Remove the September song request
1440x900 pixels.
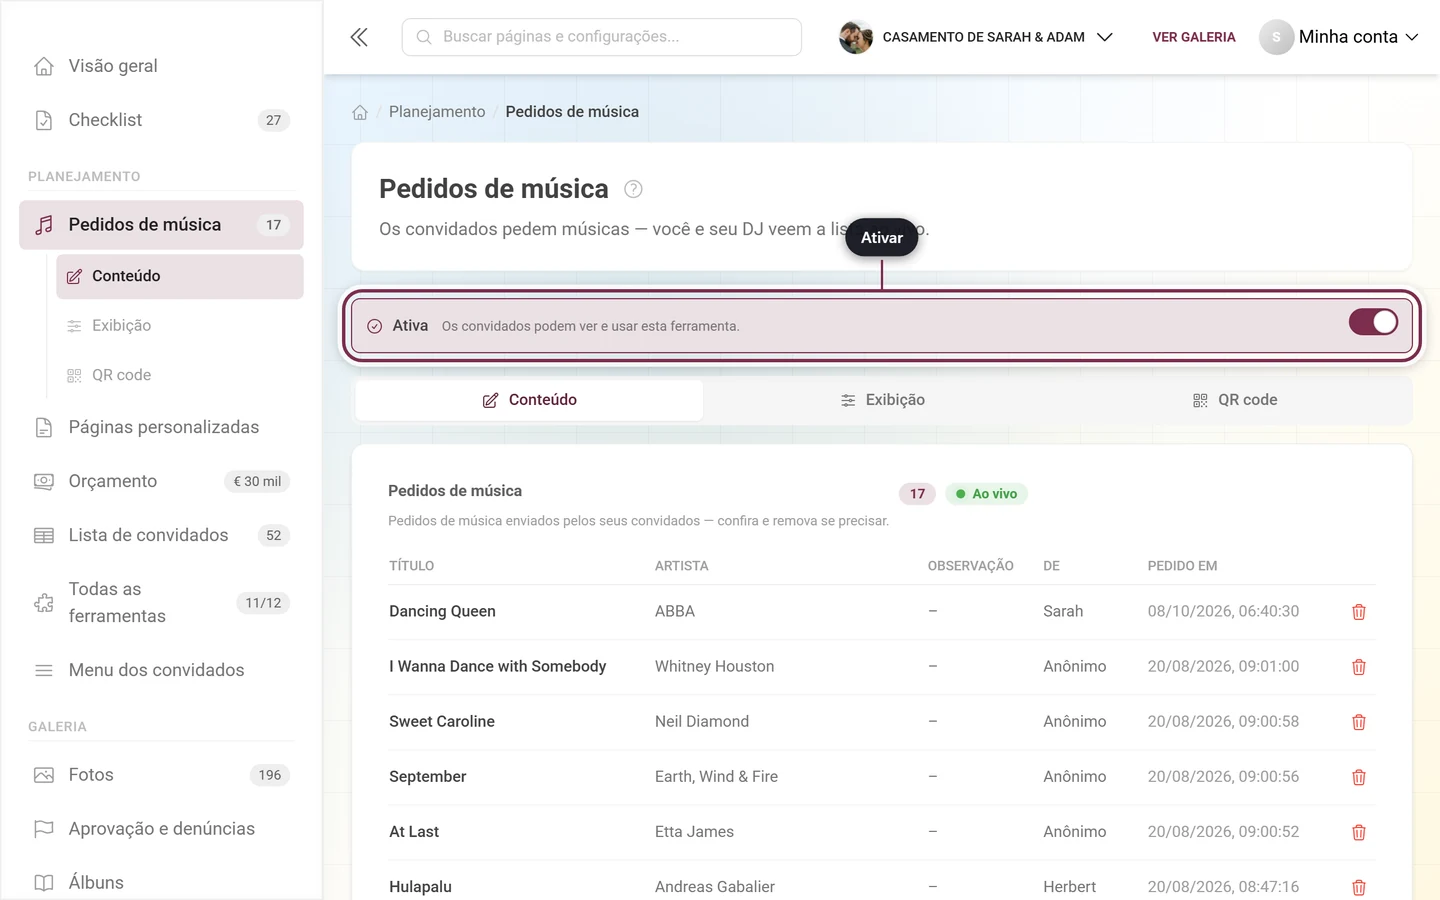[x=1359, y=777]
